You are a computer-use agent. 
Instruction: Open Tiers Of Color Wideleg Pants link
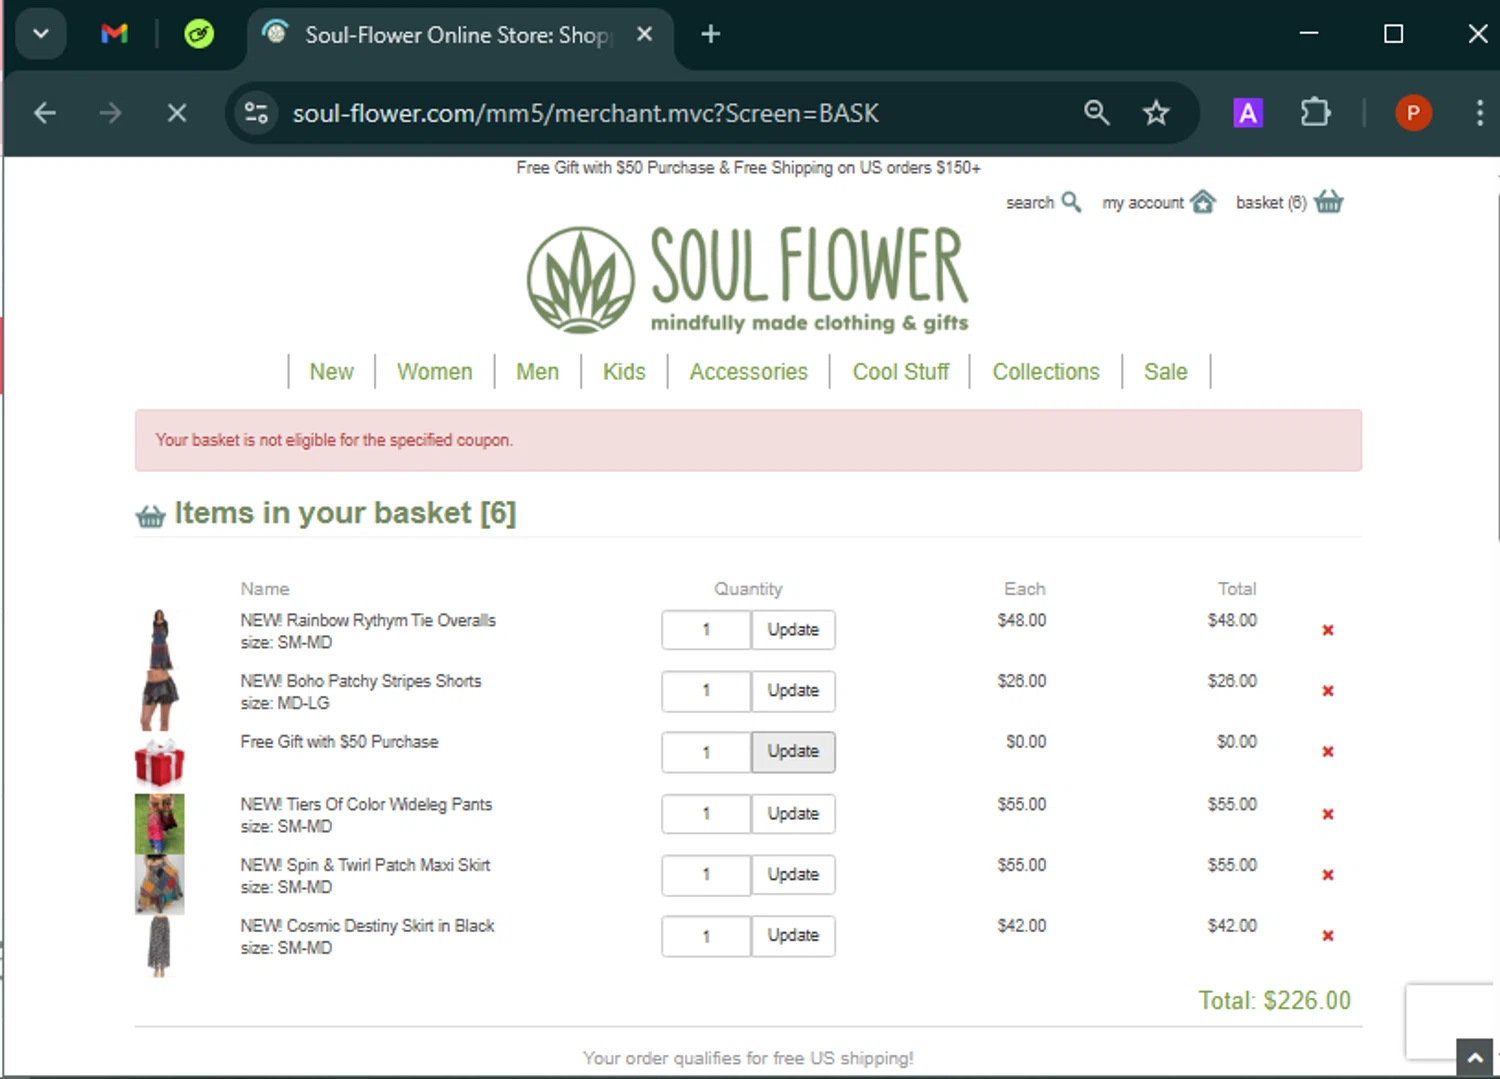pos(366,804)
